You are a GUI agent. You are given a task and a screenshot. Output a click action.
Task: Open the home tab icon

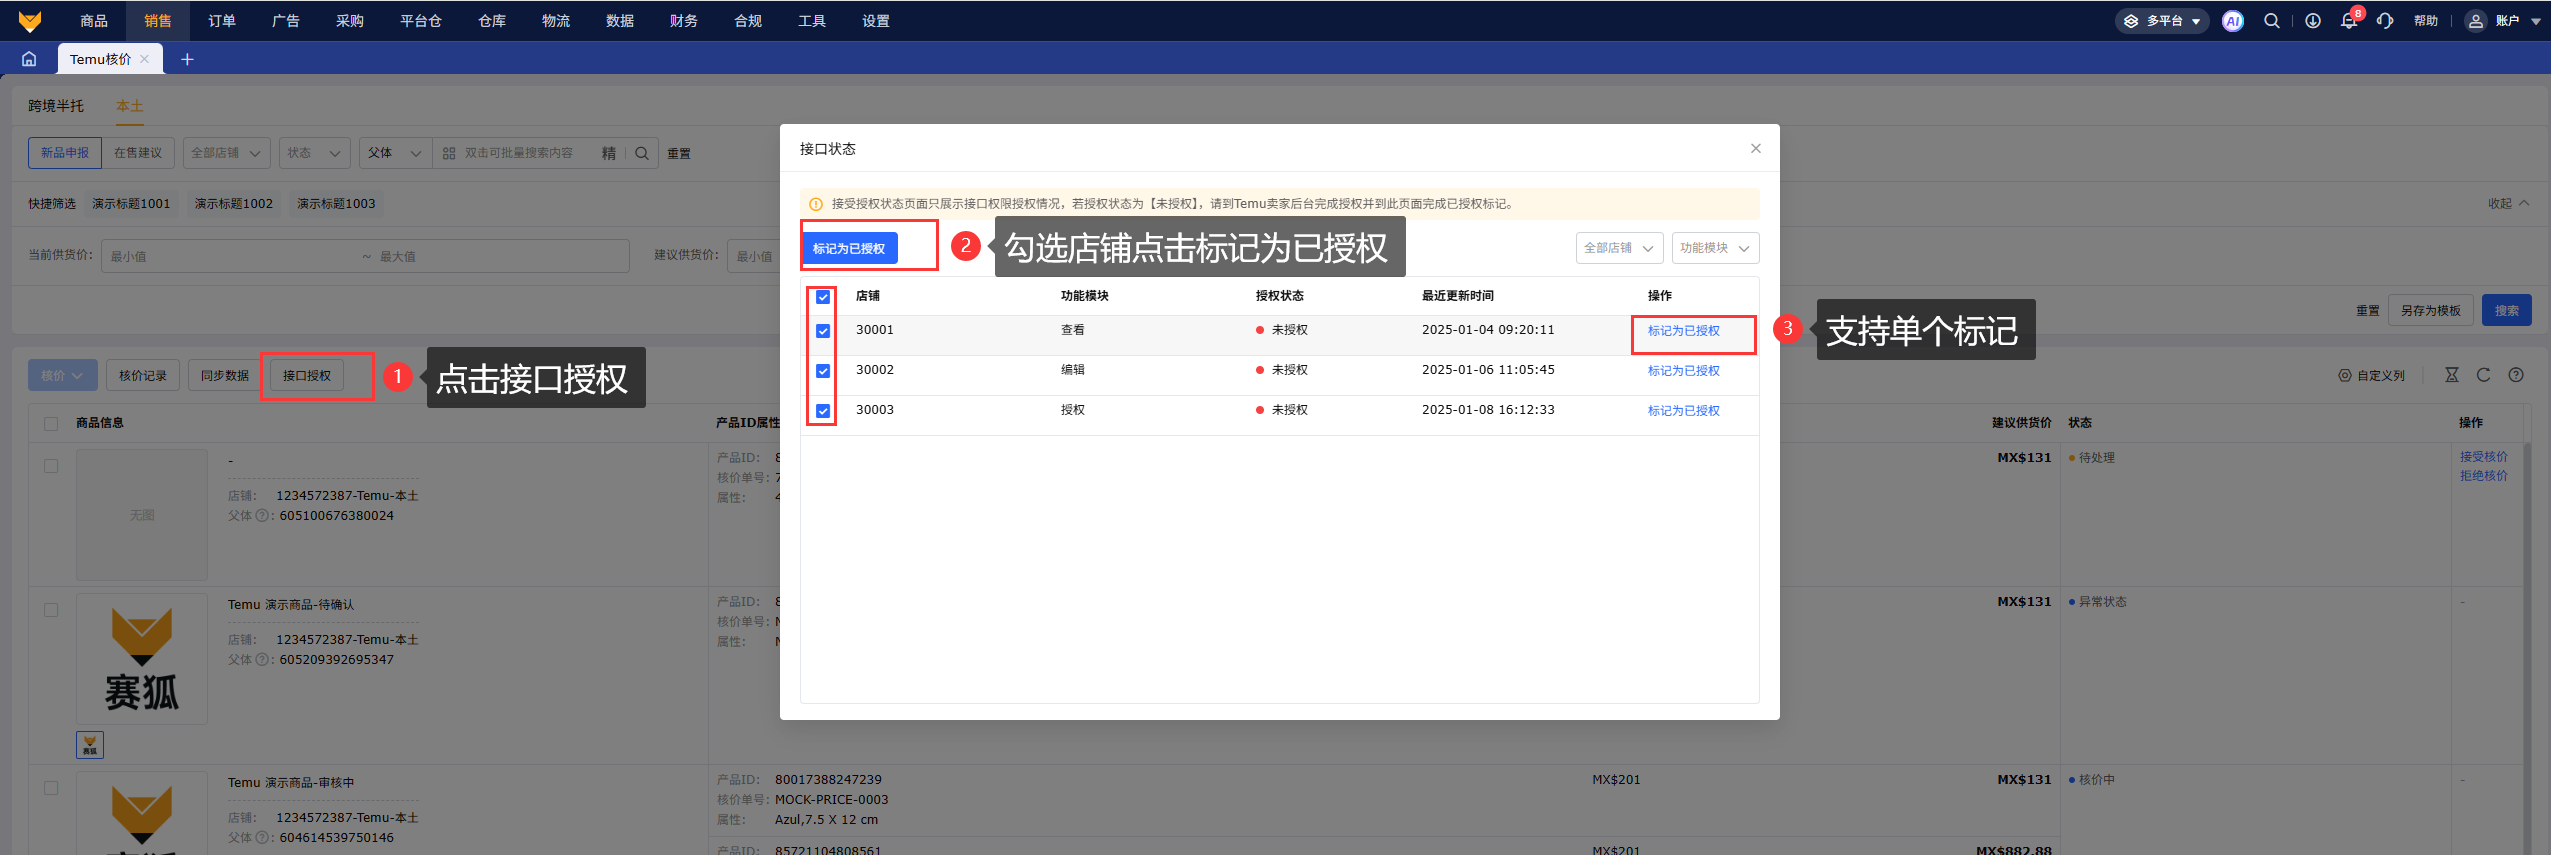(29, 59)
